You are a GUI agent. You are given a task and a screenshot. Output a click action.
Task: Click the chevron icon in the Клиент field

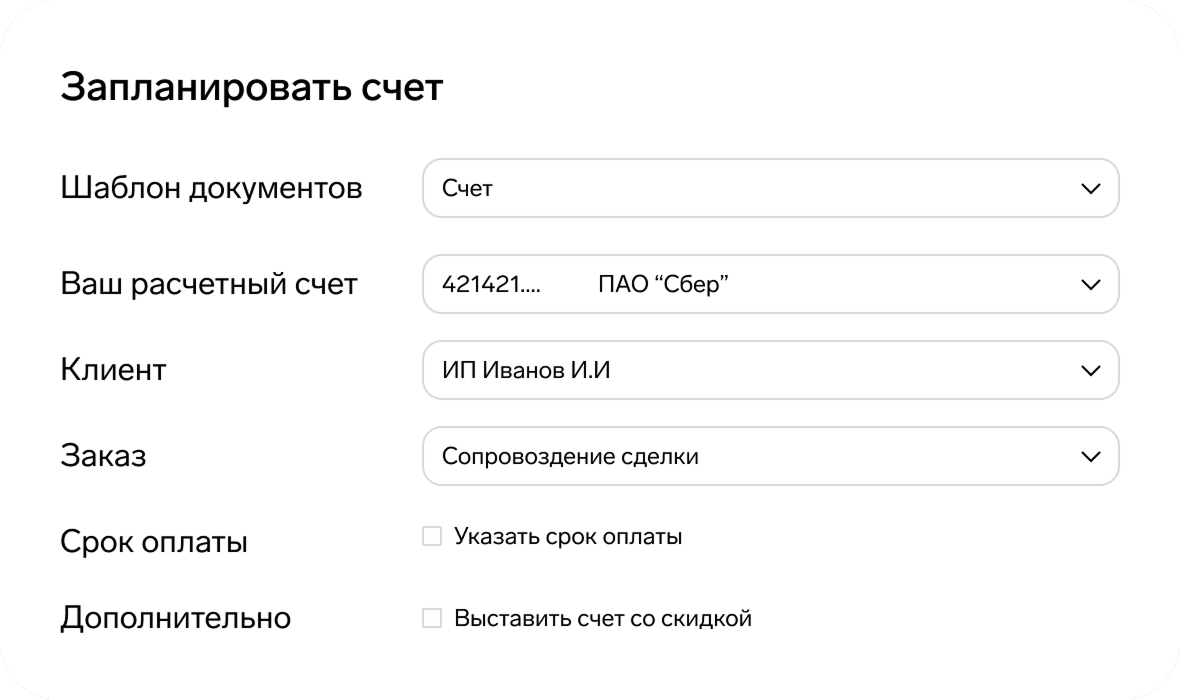tap(1090, 370)
